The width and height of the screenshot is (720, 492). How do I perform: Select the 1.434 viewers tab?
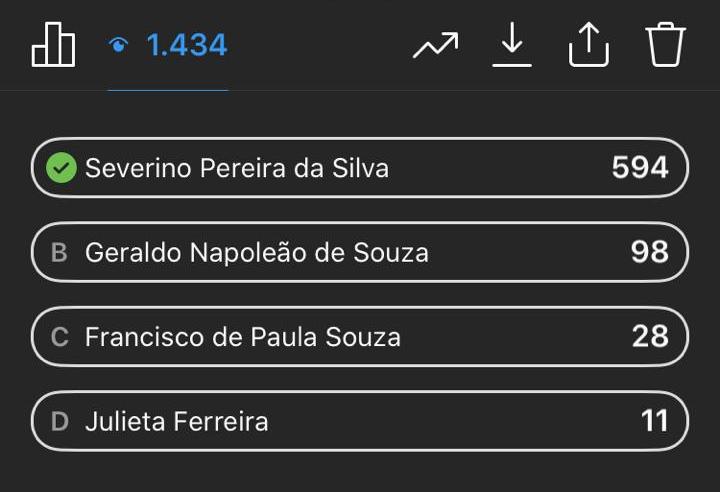168,45
